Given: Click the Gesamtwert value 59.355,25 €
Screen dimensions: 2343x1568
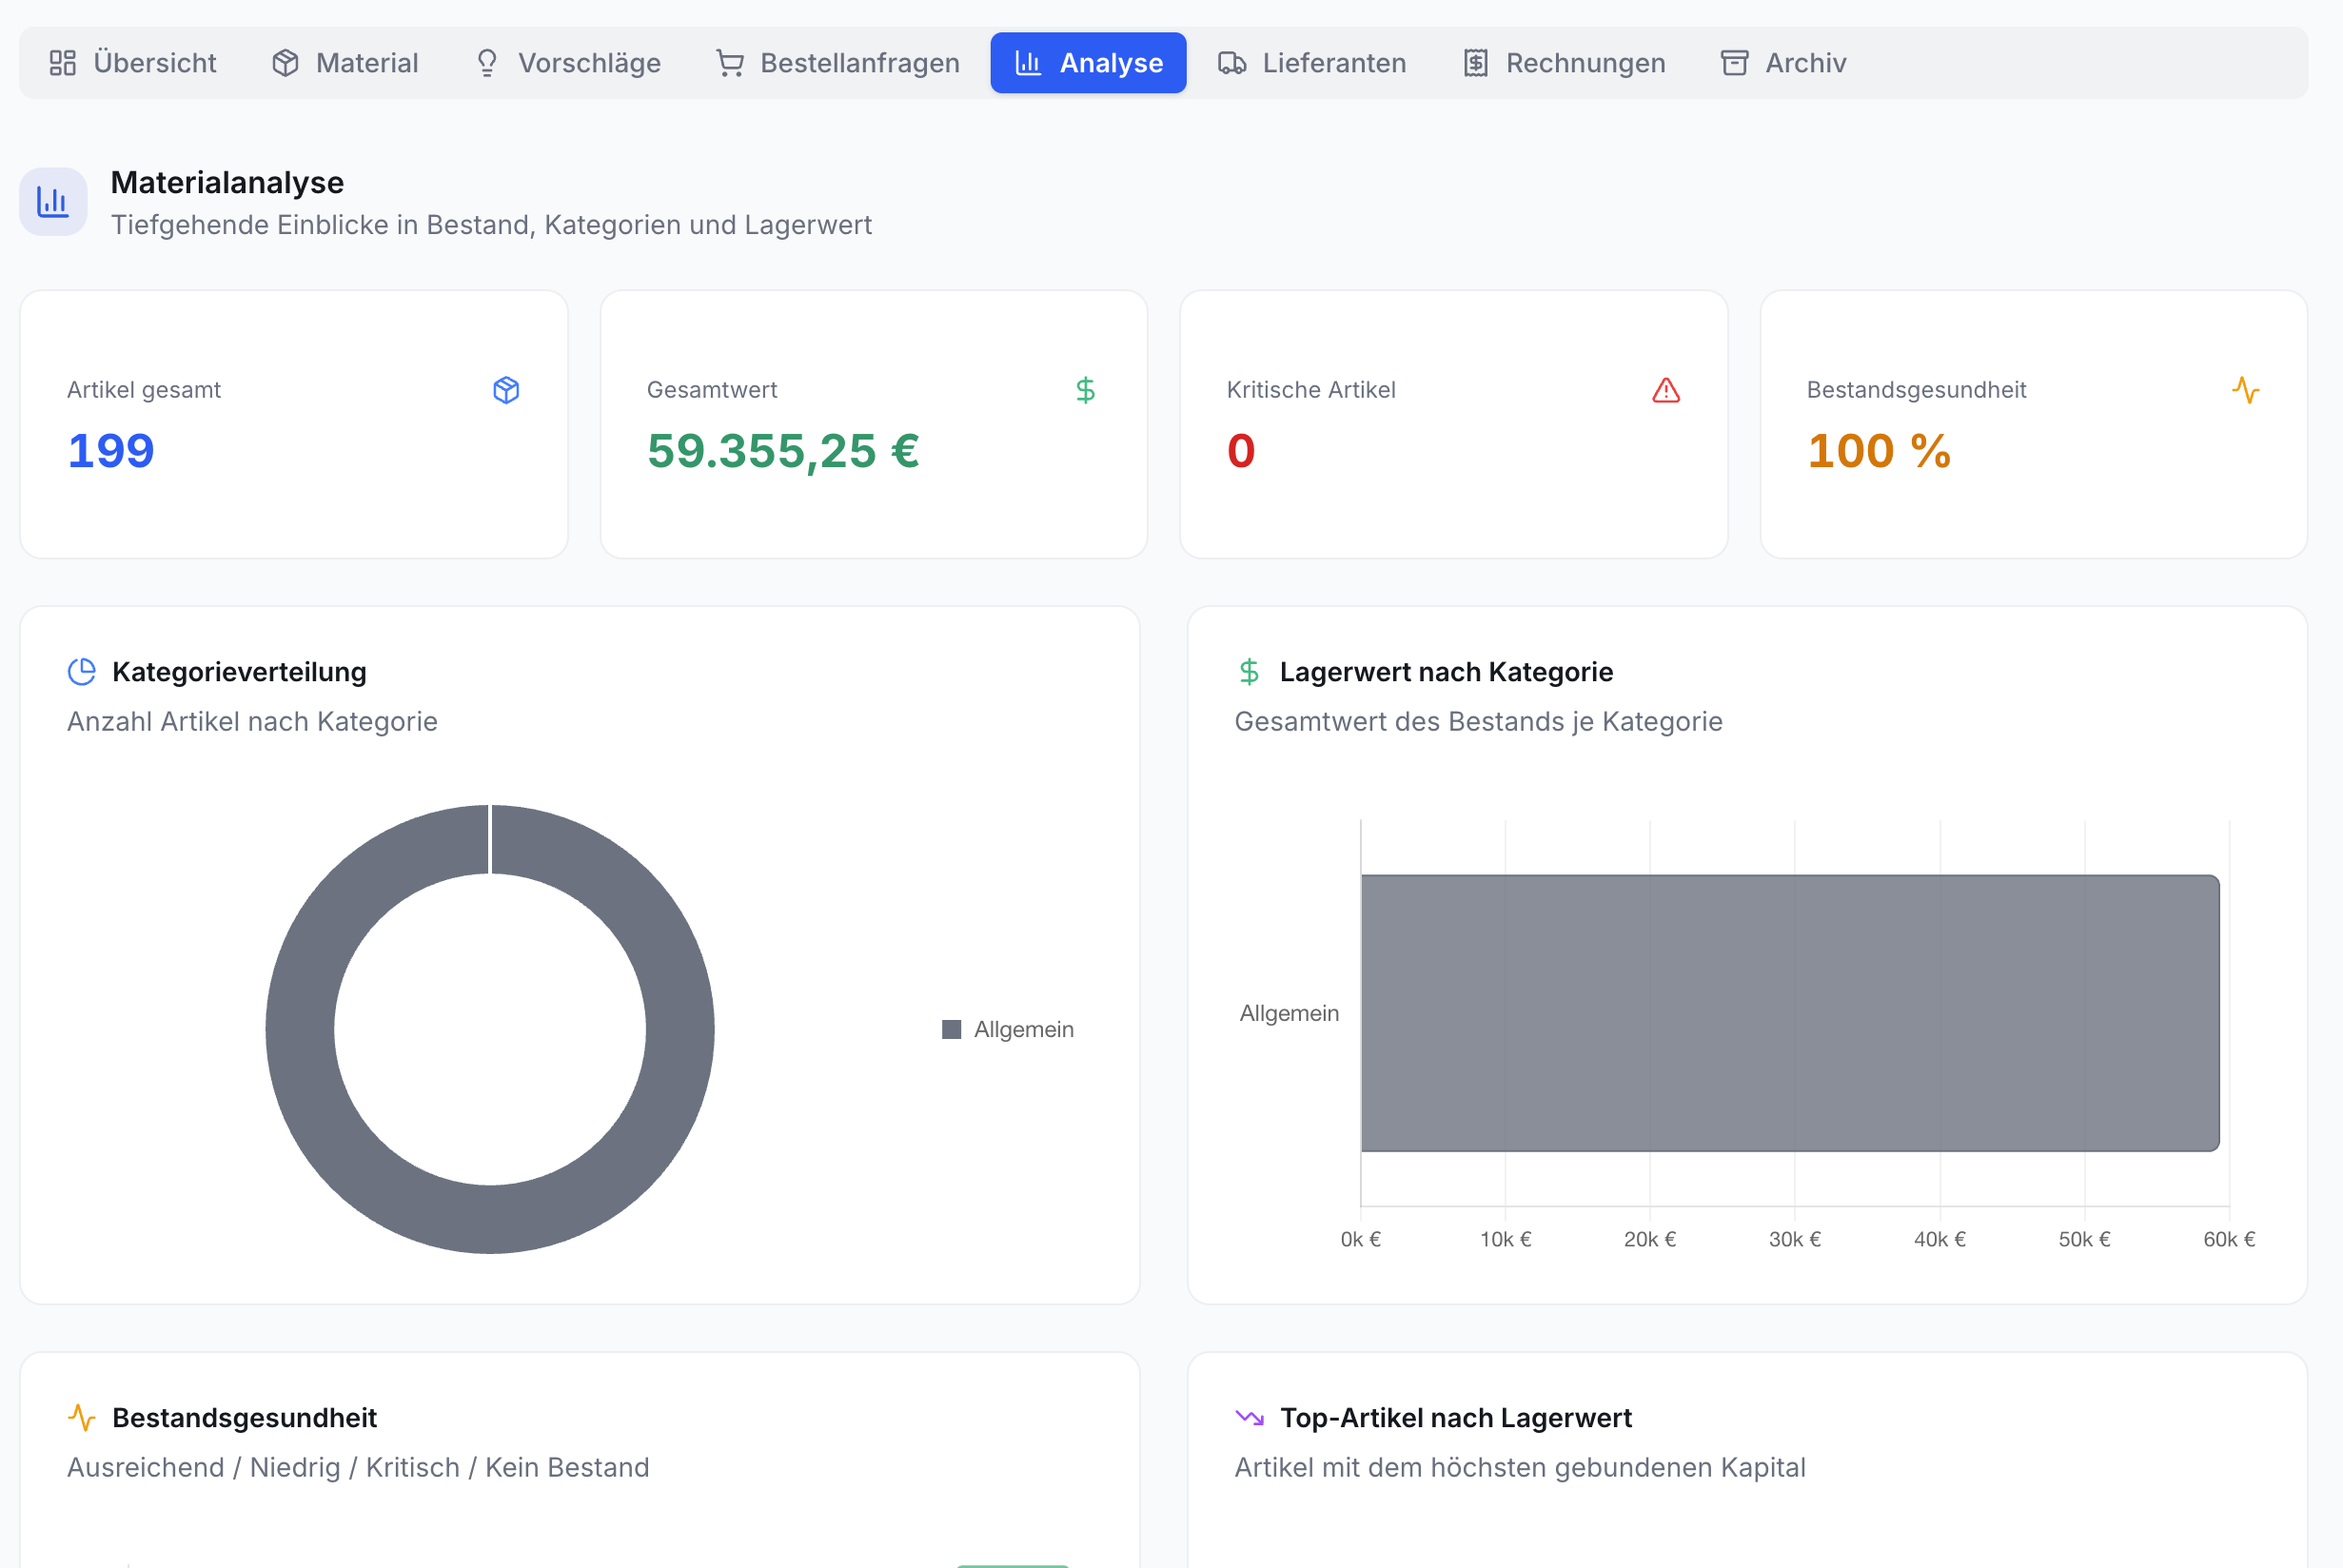Looking at the screenshot, I should click(783, 451).
